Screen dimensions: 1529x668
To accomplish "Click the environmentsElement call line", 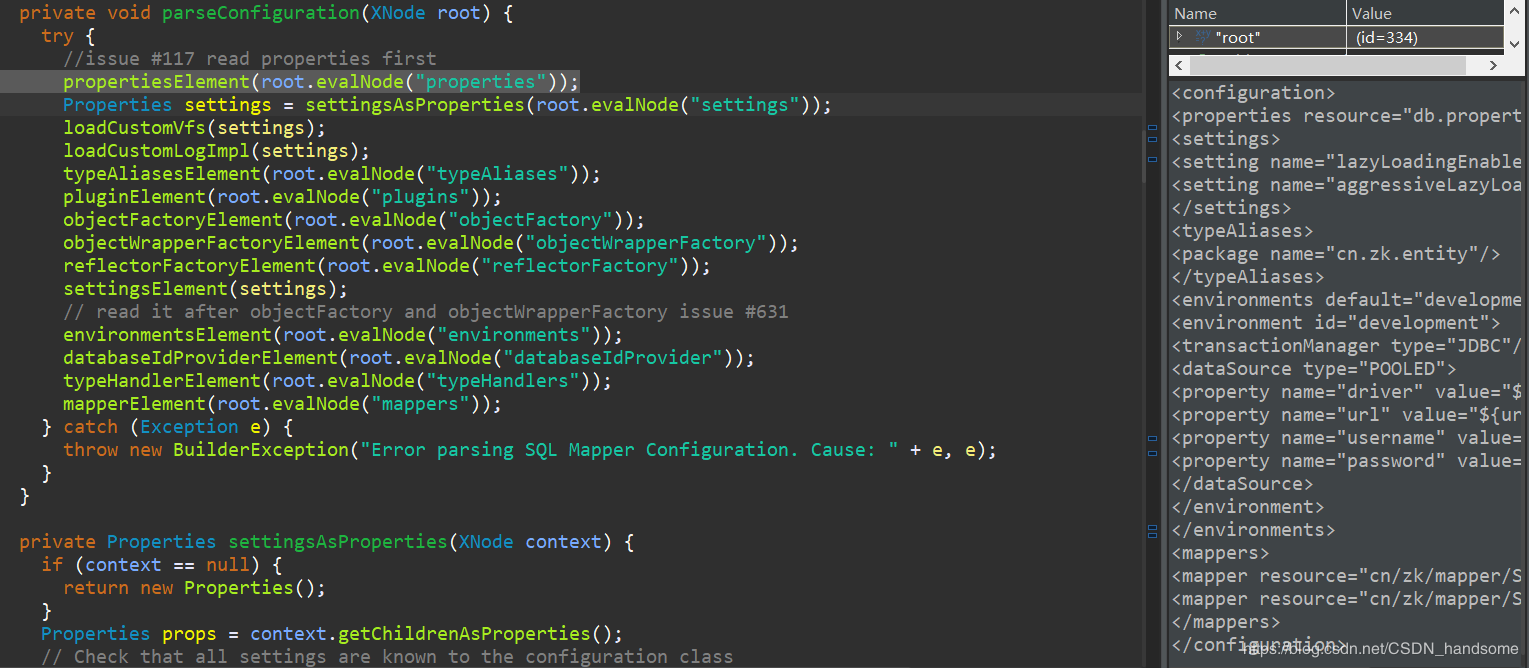I will [x=343, y=335].
